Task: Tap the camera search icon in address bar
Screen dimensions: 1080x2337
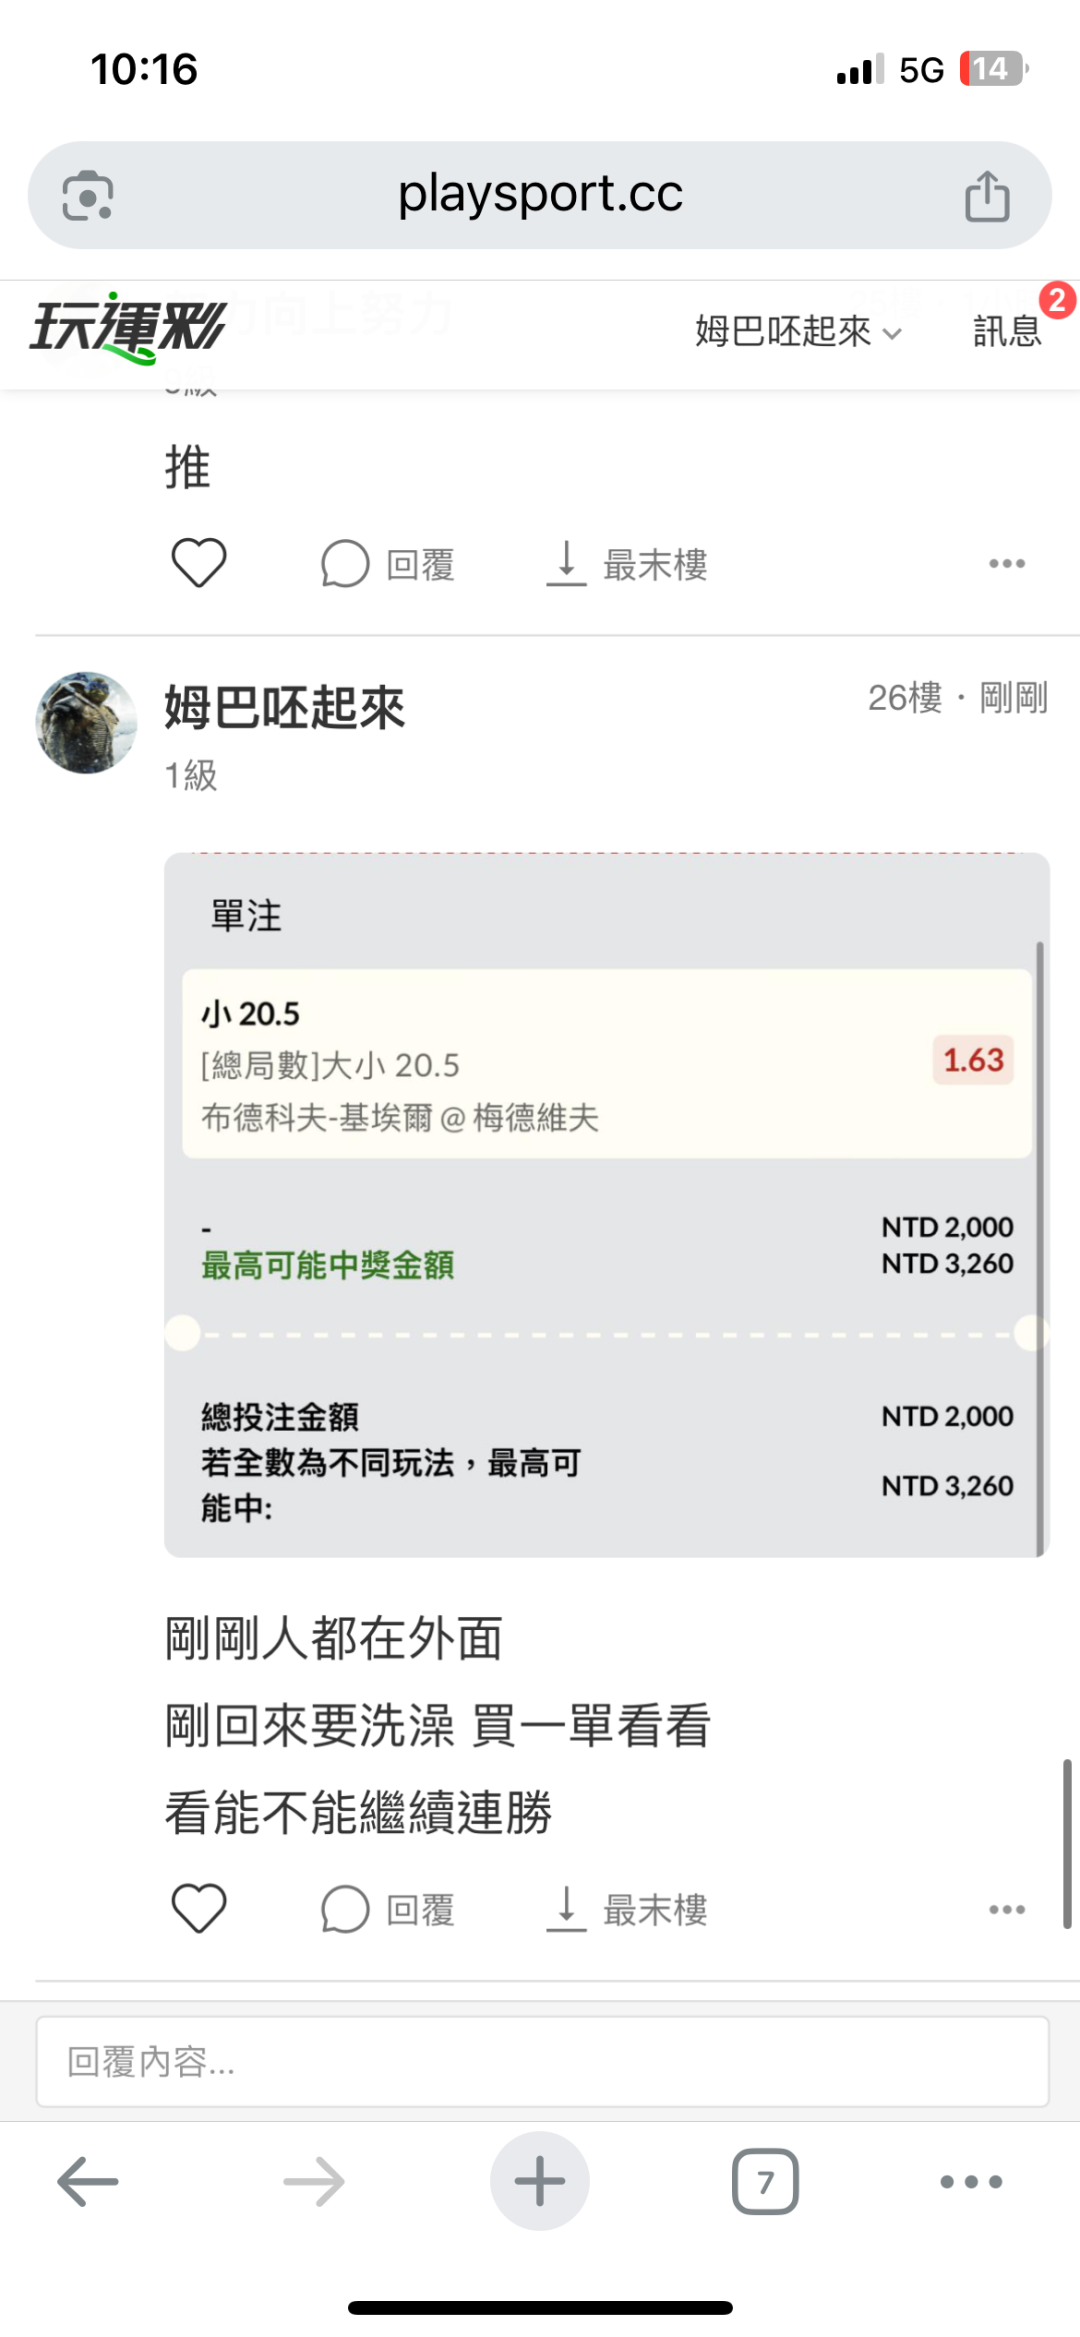Action: point(88,196)
